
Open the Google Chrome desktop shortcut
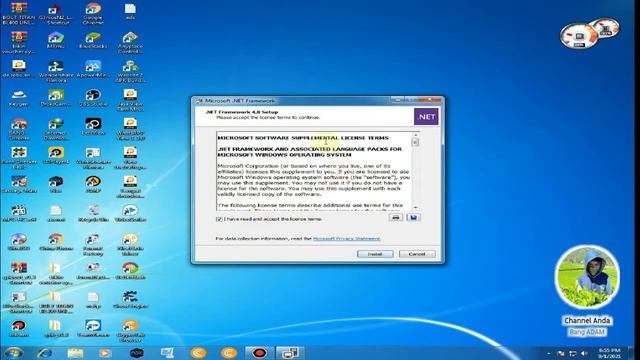click(93, 13)
